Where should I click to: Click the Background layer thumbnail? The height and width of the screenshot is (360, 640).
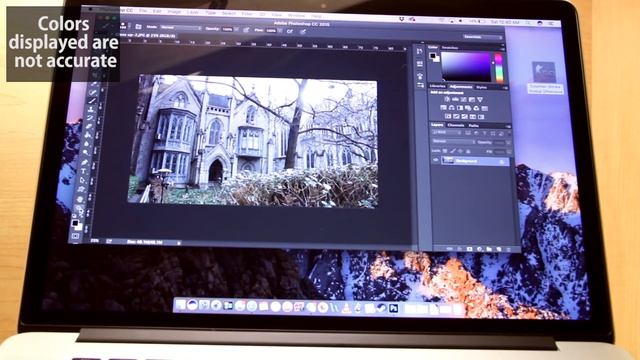pyautogui.click(x=449, y=160)
